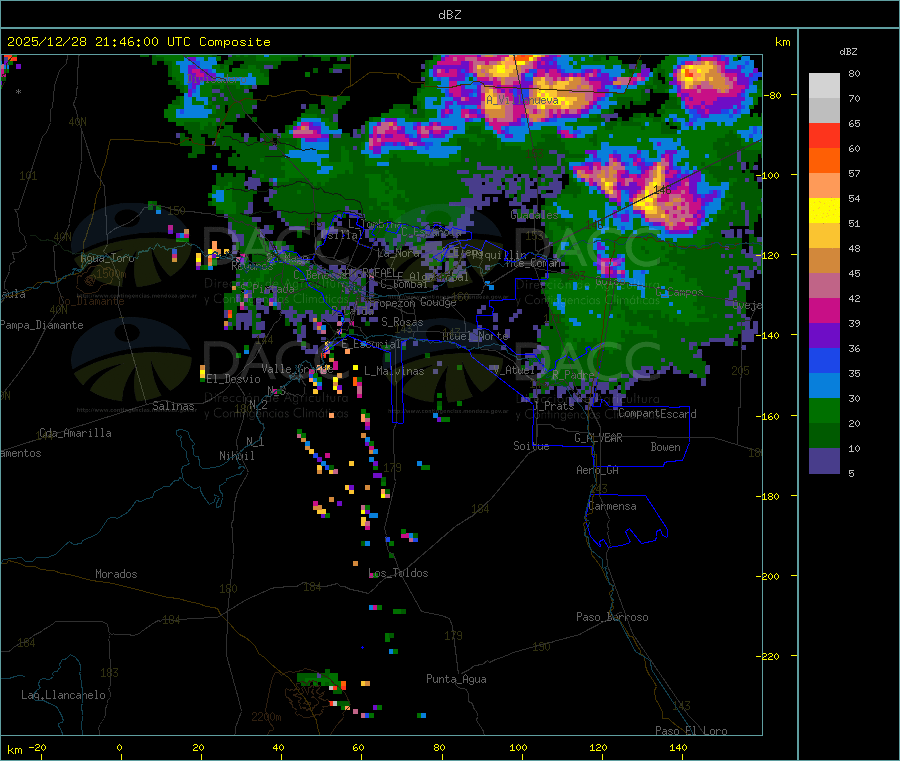Click the Nihuil location label
Screen dimensions: 900x761
tap(236, 456)
